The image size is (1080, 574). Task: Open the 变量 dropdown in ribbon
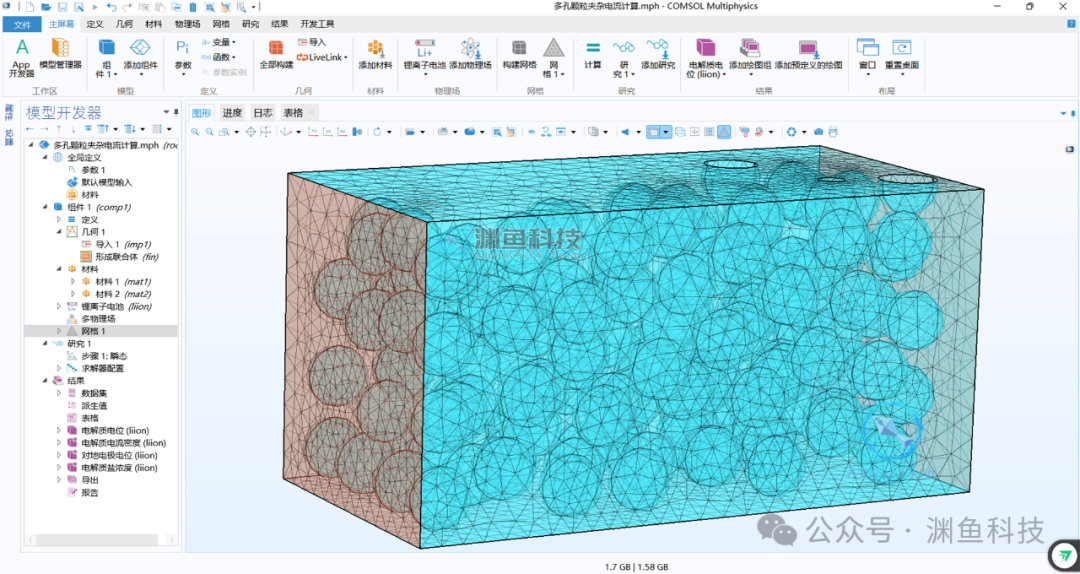(x=218, y=42)
